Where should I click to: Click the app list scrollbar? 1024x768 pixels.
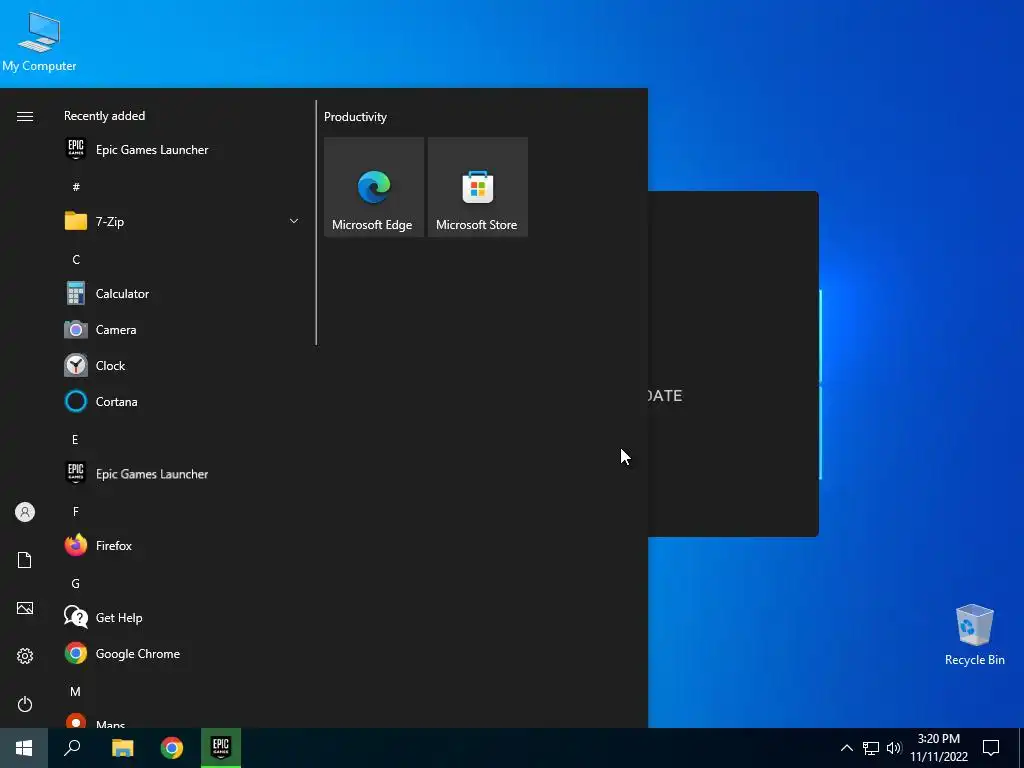316,223
